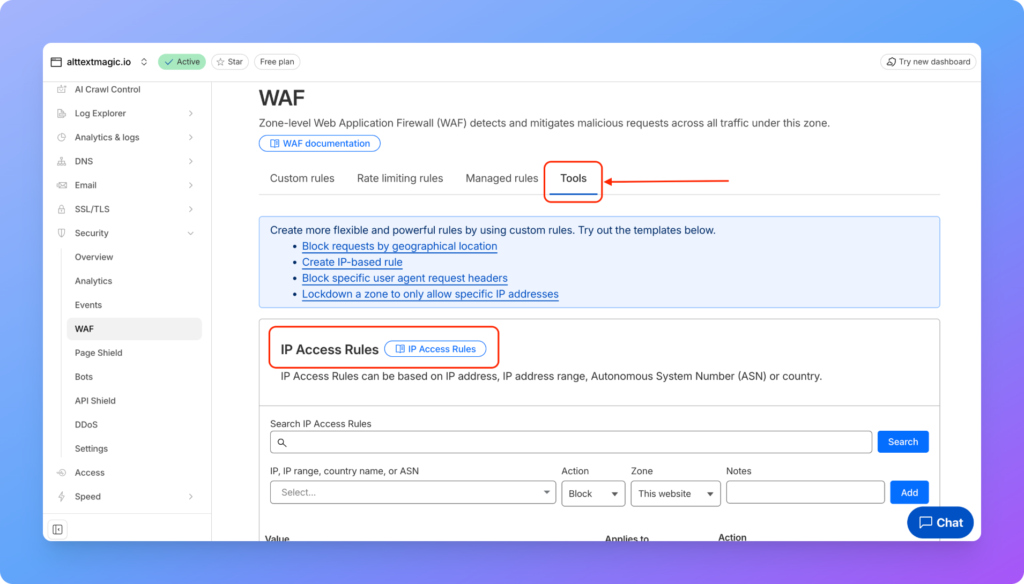
Task: Click the DNS sidebar icon
Action: pos(62,162)
